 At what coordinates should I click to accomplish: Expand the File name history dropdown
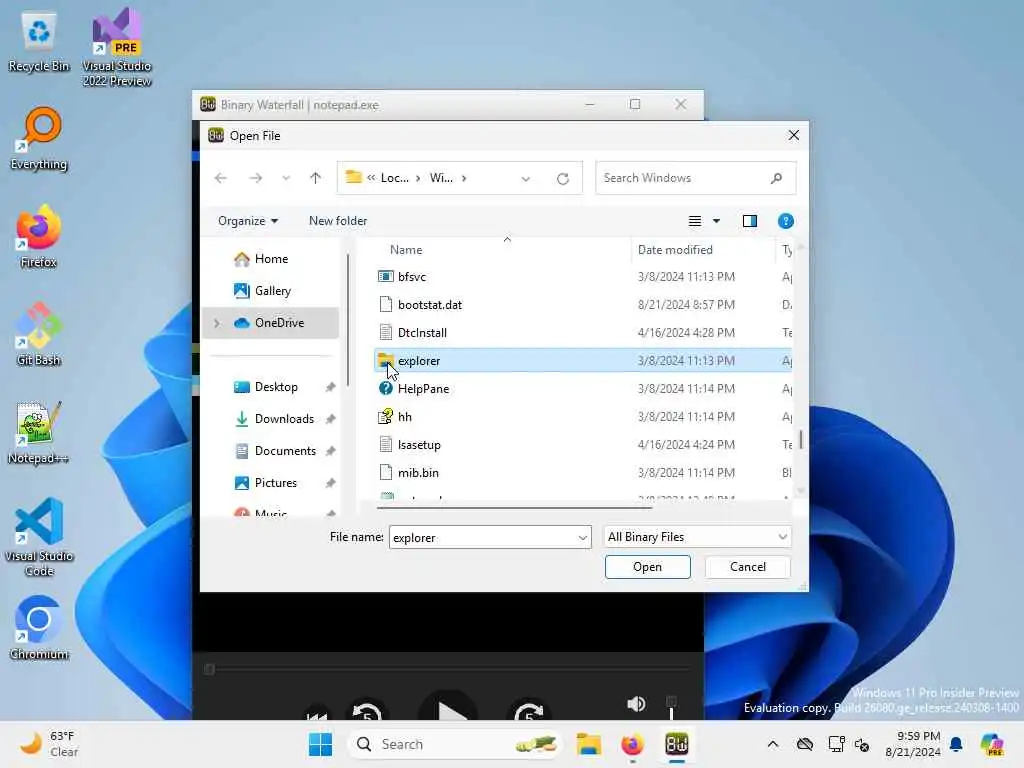click(583, 537)
